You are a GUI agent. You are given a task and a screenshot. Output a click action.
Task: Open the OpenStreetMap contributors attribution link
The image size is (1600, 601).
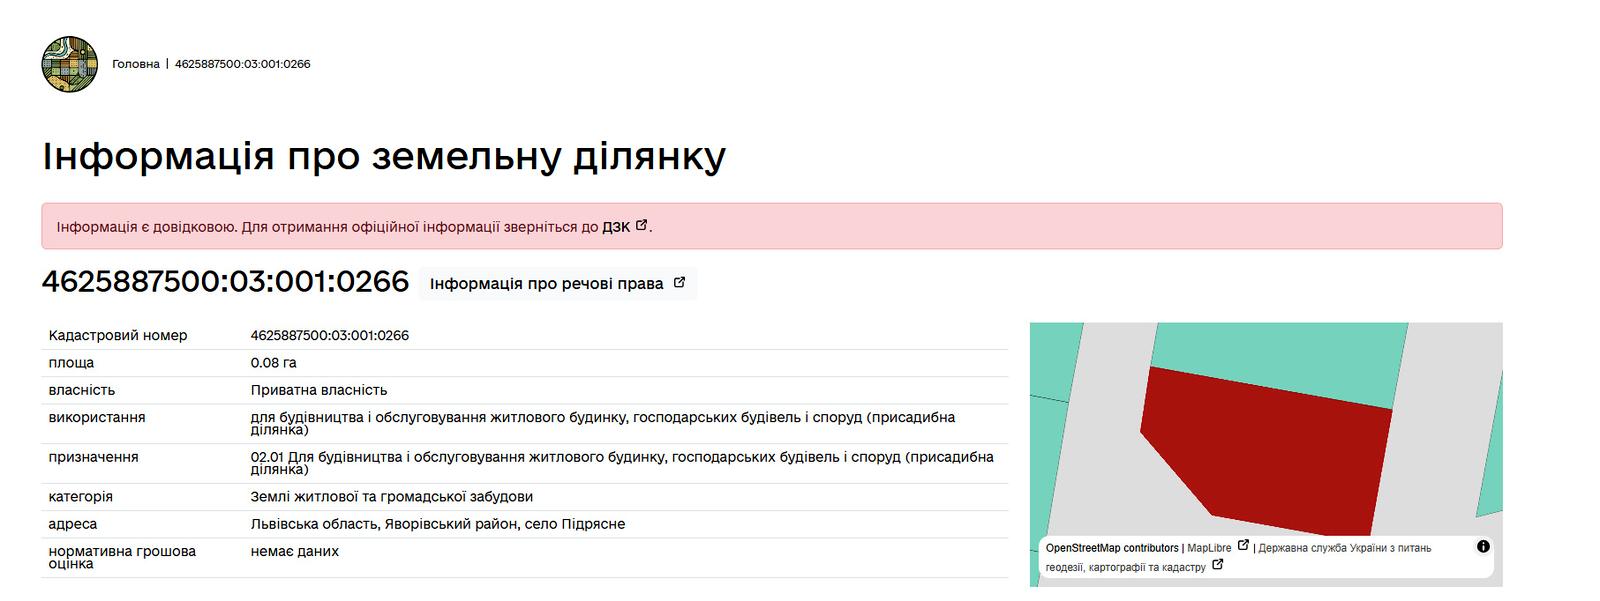[1111, 548]
